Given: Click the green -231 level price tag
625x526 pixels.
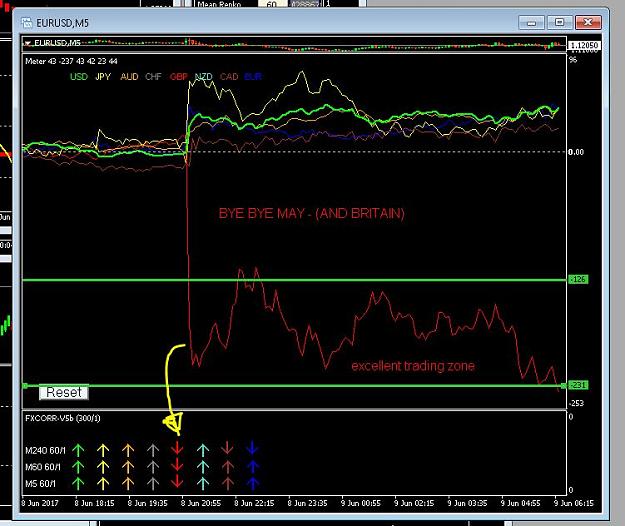Looking at the screenshot, I should pyautogui.click(x=578, y=385).
